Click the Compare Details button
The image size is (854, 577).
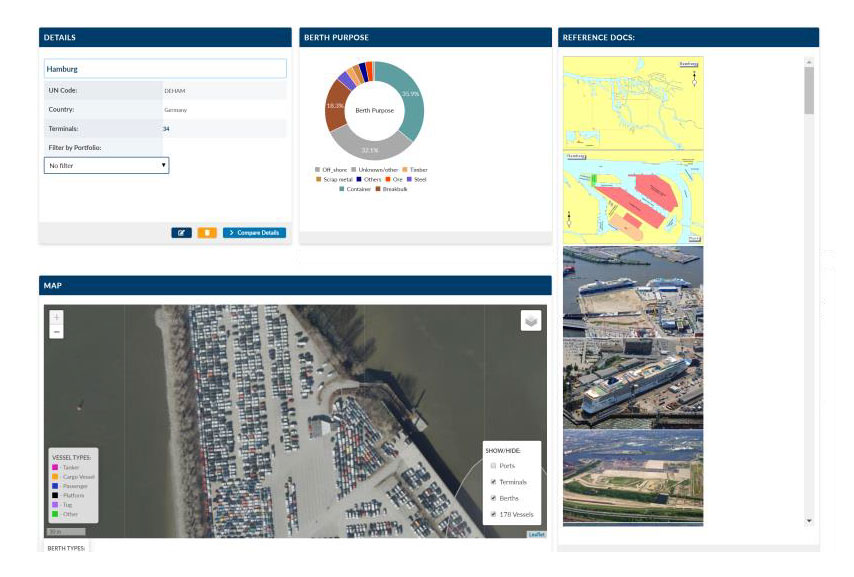(254, 233)
